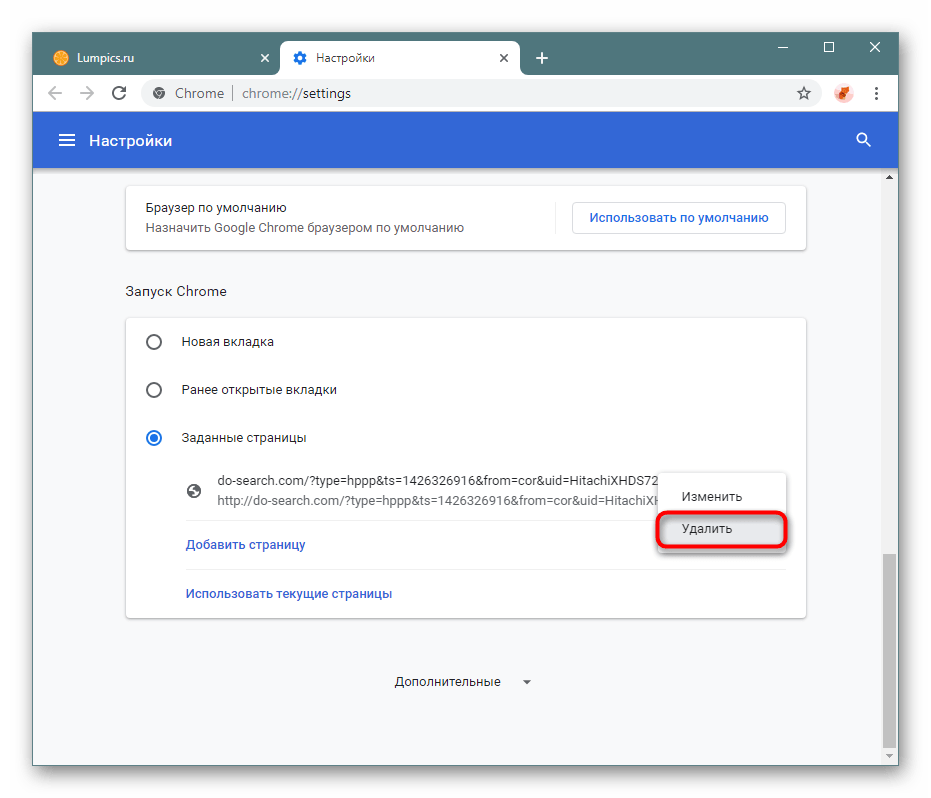Close the Настройки tab
Viewport: 931px width, 798px height.
504,58
